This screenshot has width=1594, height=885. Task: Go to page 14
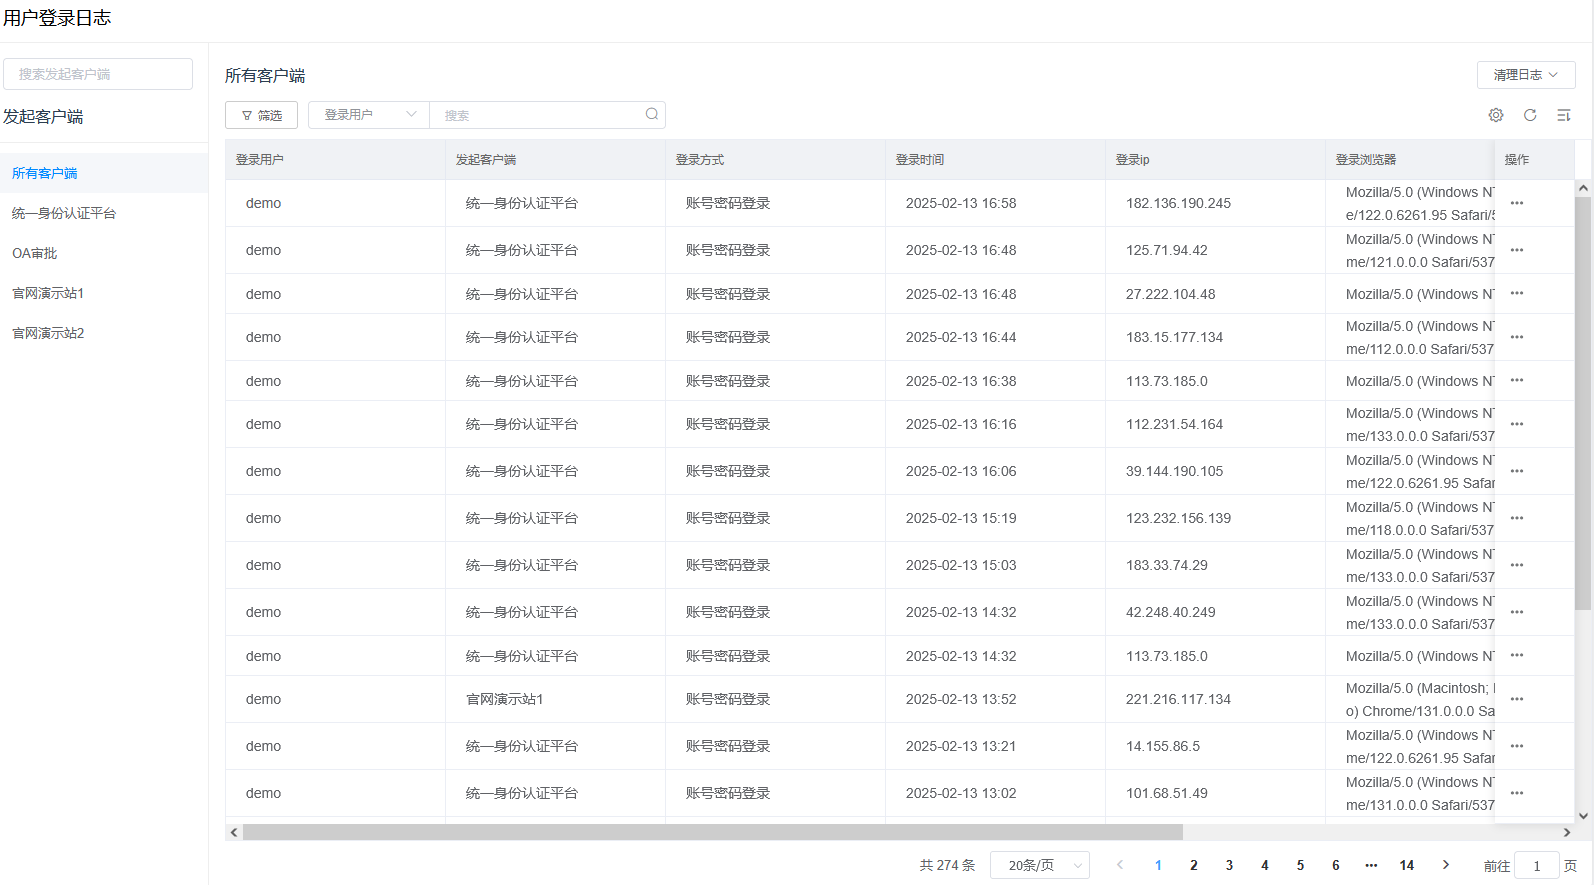coord(1407,865)
